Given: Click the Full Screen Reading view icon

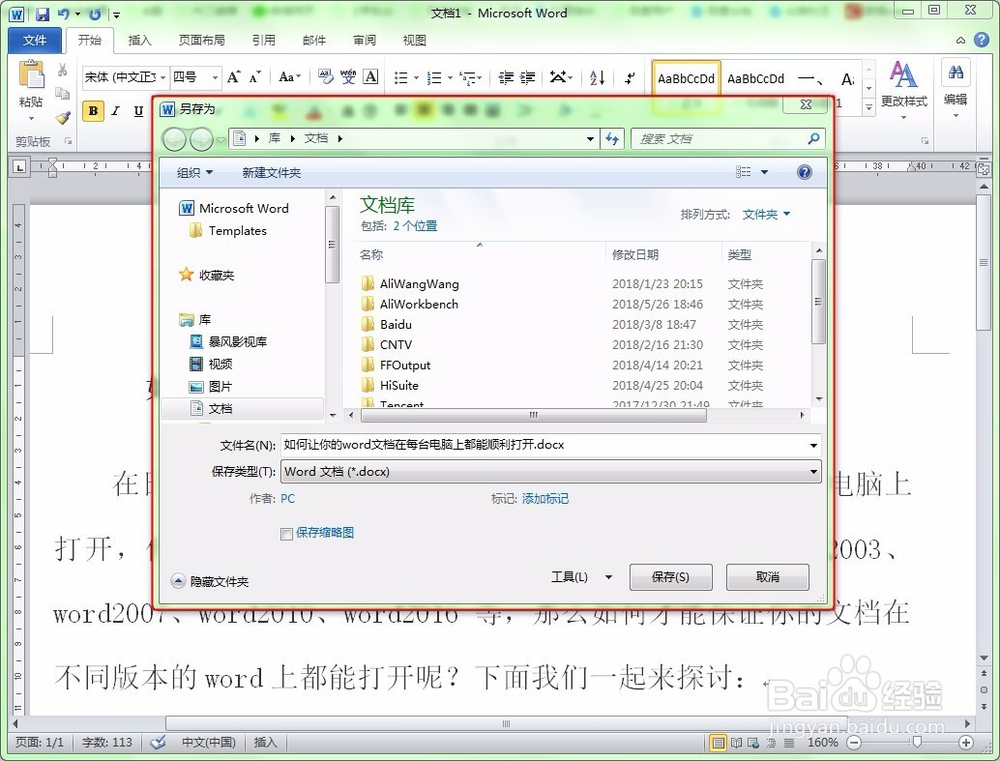Looking at the screenshot, I should (736, 743).
